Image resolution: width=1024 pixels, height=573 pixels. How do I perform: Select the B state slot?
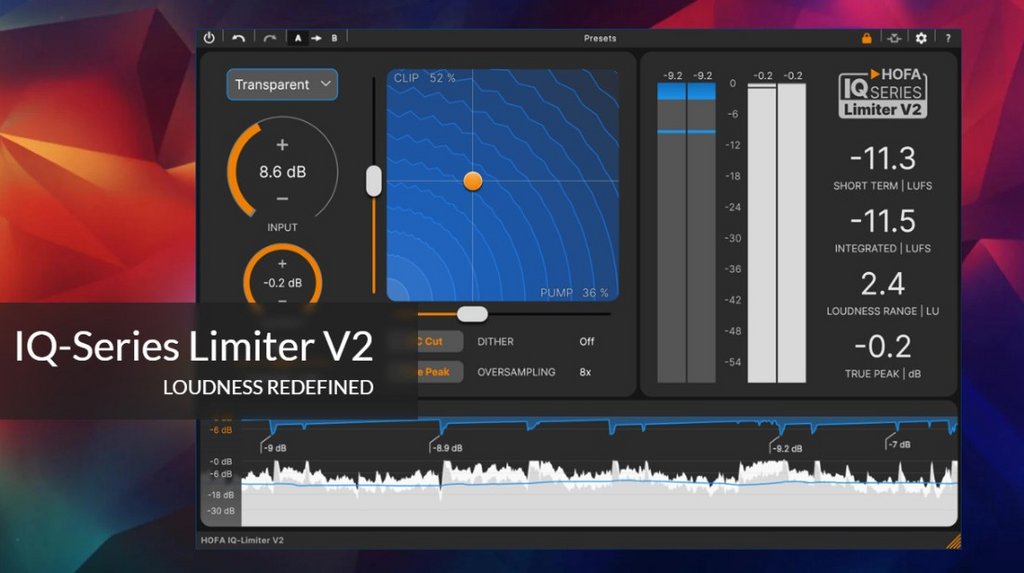pos(334,38)
